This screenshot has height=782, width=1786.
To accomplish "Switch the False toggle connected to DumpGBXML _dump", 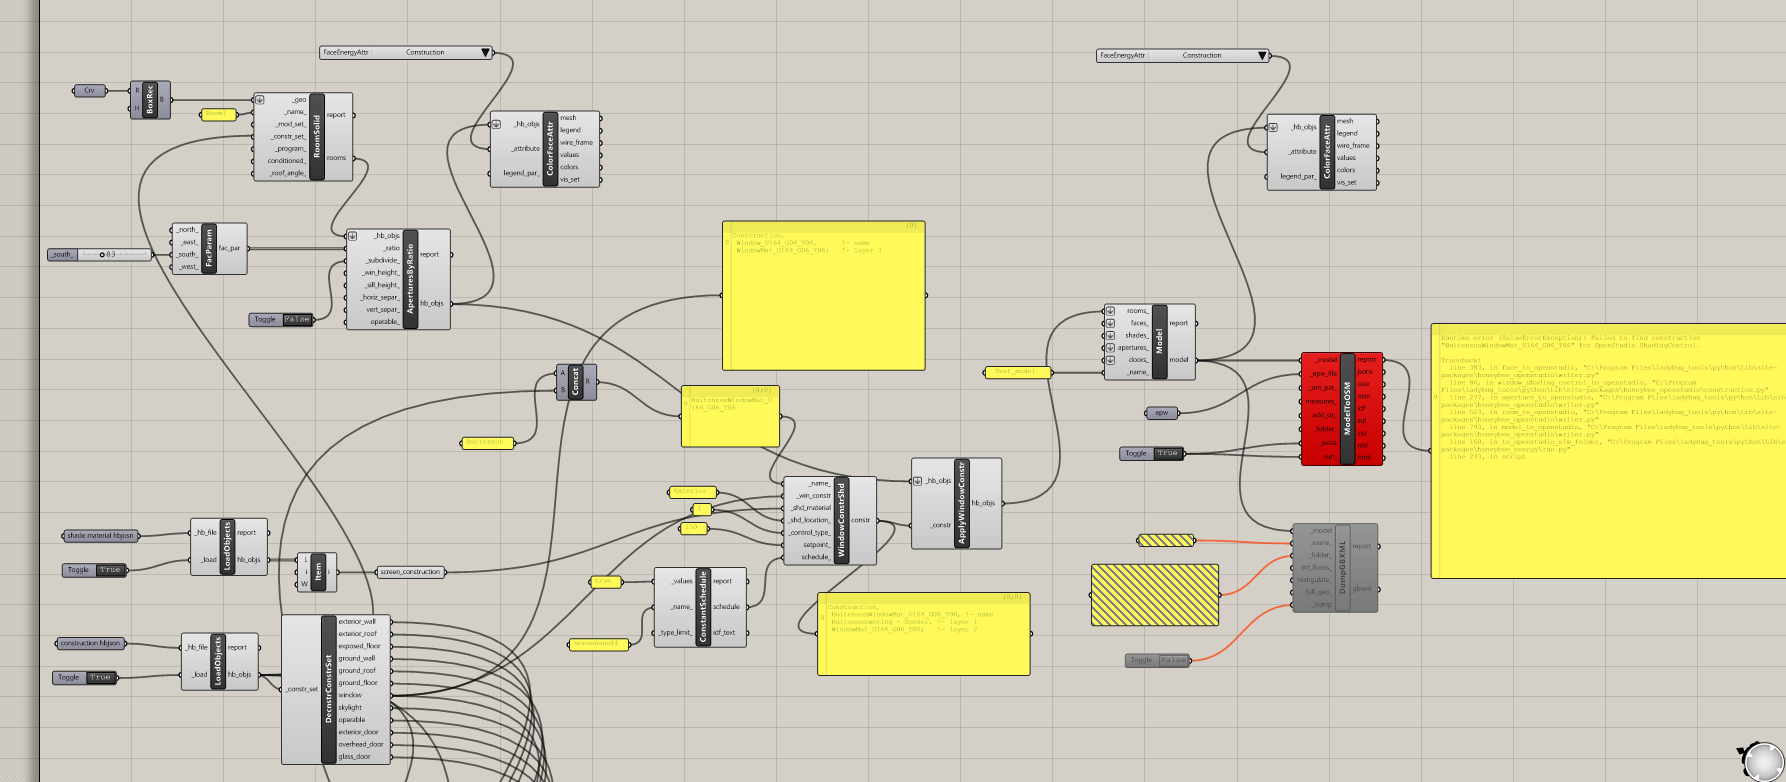I will pyautogui.click(x=1173, y=661).
